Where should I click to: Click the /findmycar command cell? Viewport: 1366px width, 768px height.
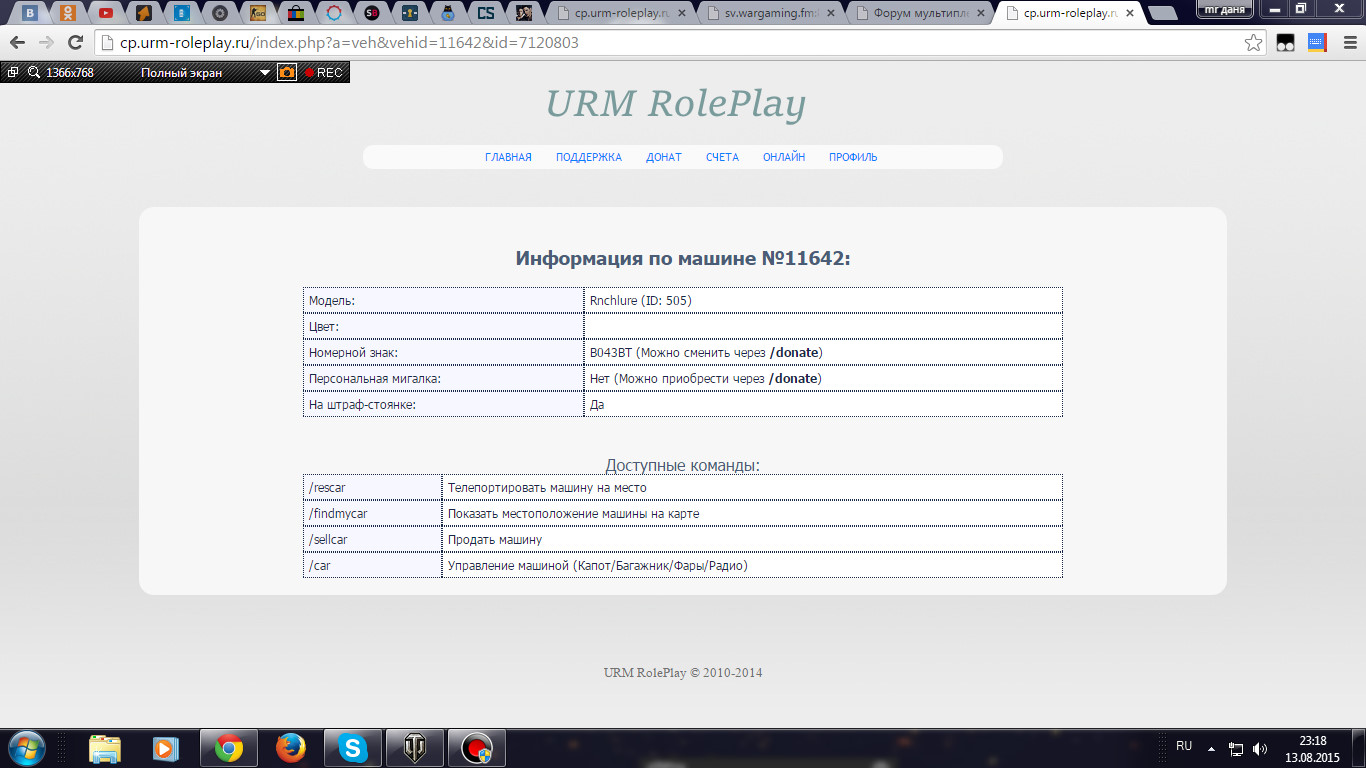tap(373, 513)
